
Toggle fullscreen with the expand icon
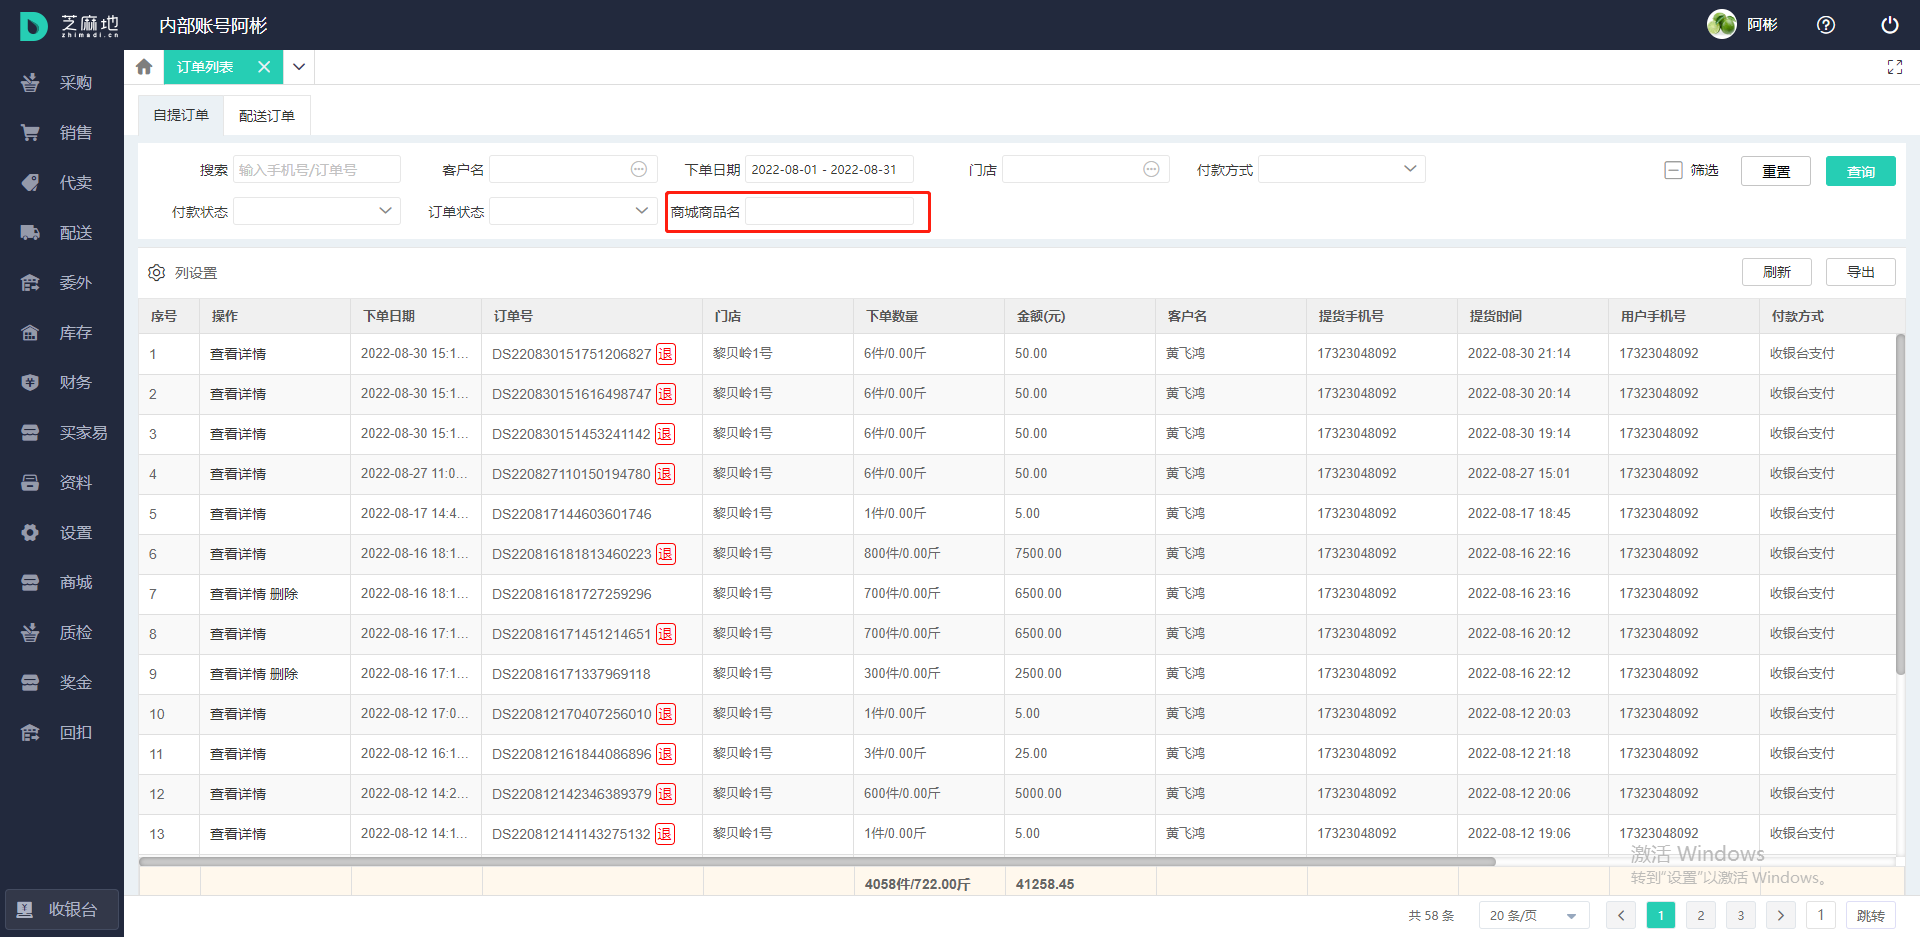coord(1894,67)
